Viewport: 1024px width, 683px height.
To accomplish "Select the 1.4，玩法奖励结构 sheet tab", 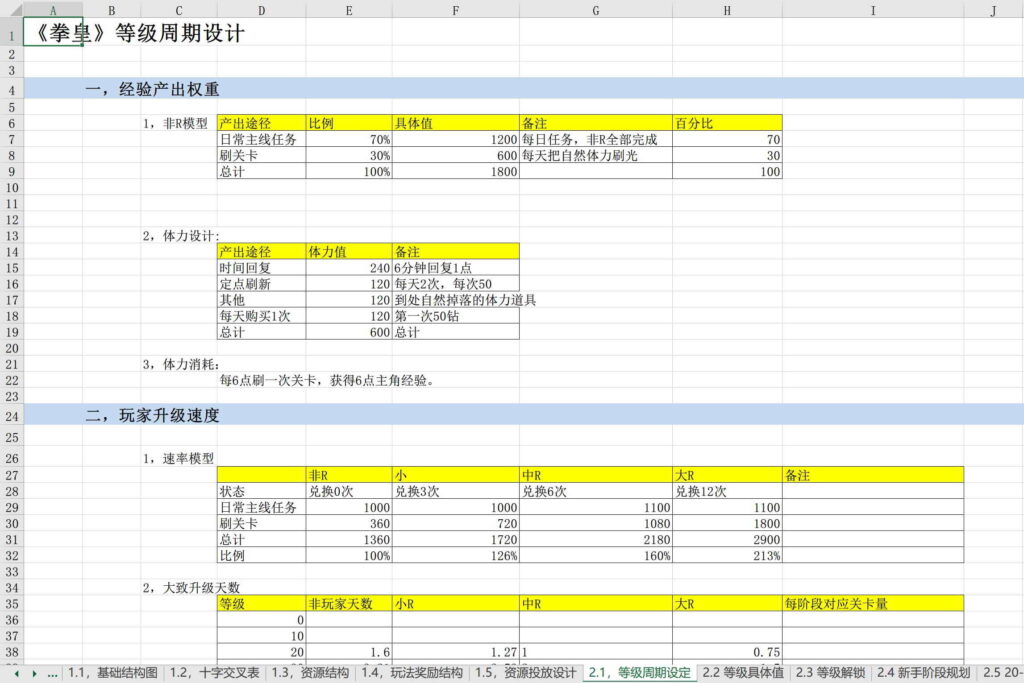I will point(412,673).
